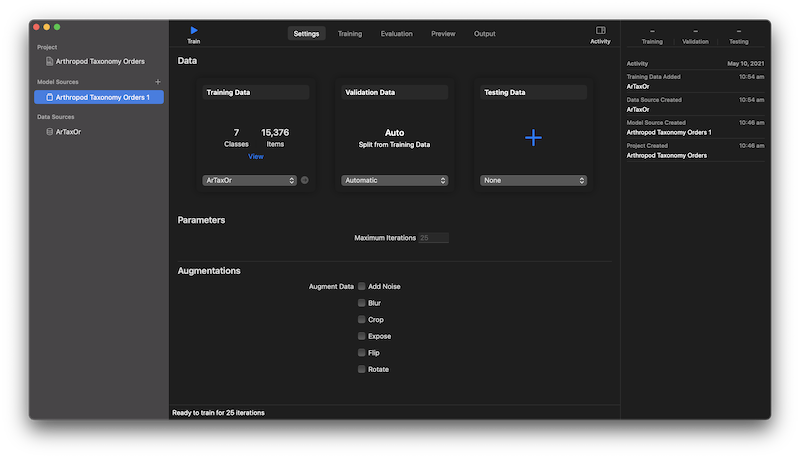Open the Output tab
Image resolution: width=800 pixels, height=458 pixels.
(484, 34)
